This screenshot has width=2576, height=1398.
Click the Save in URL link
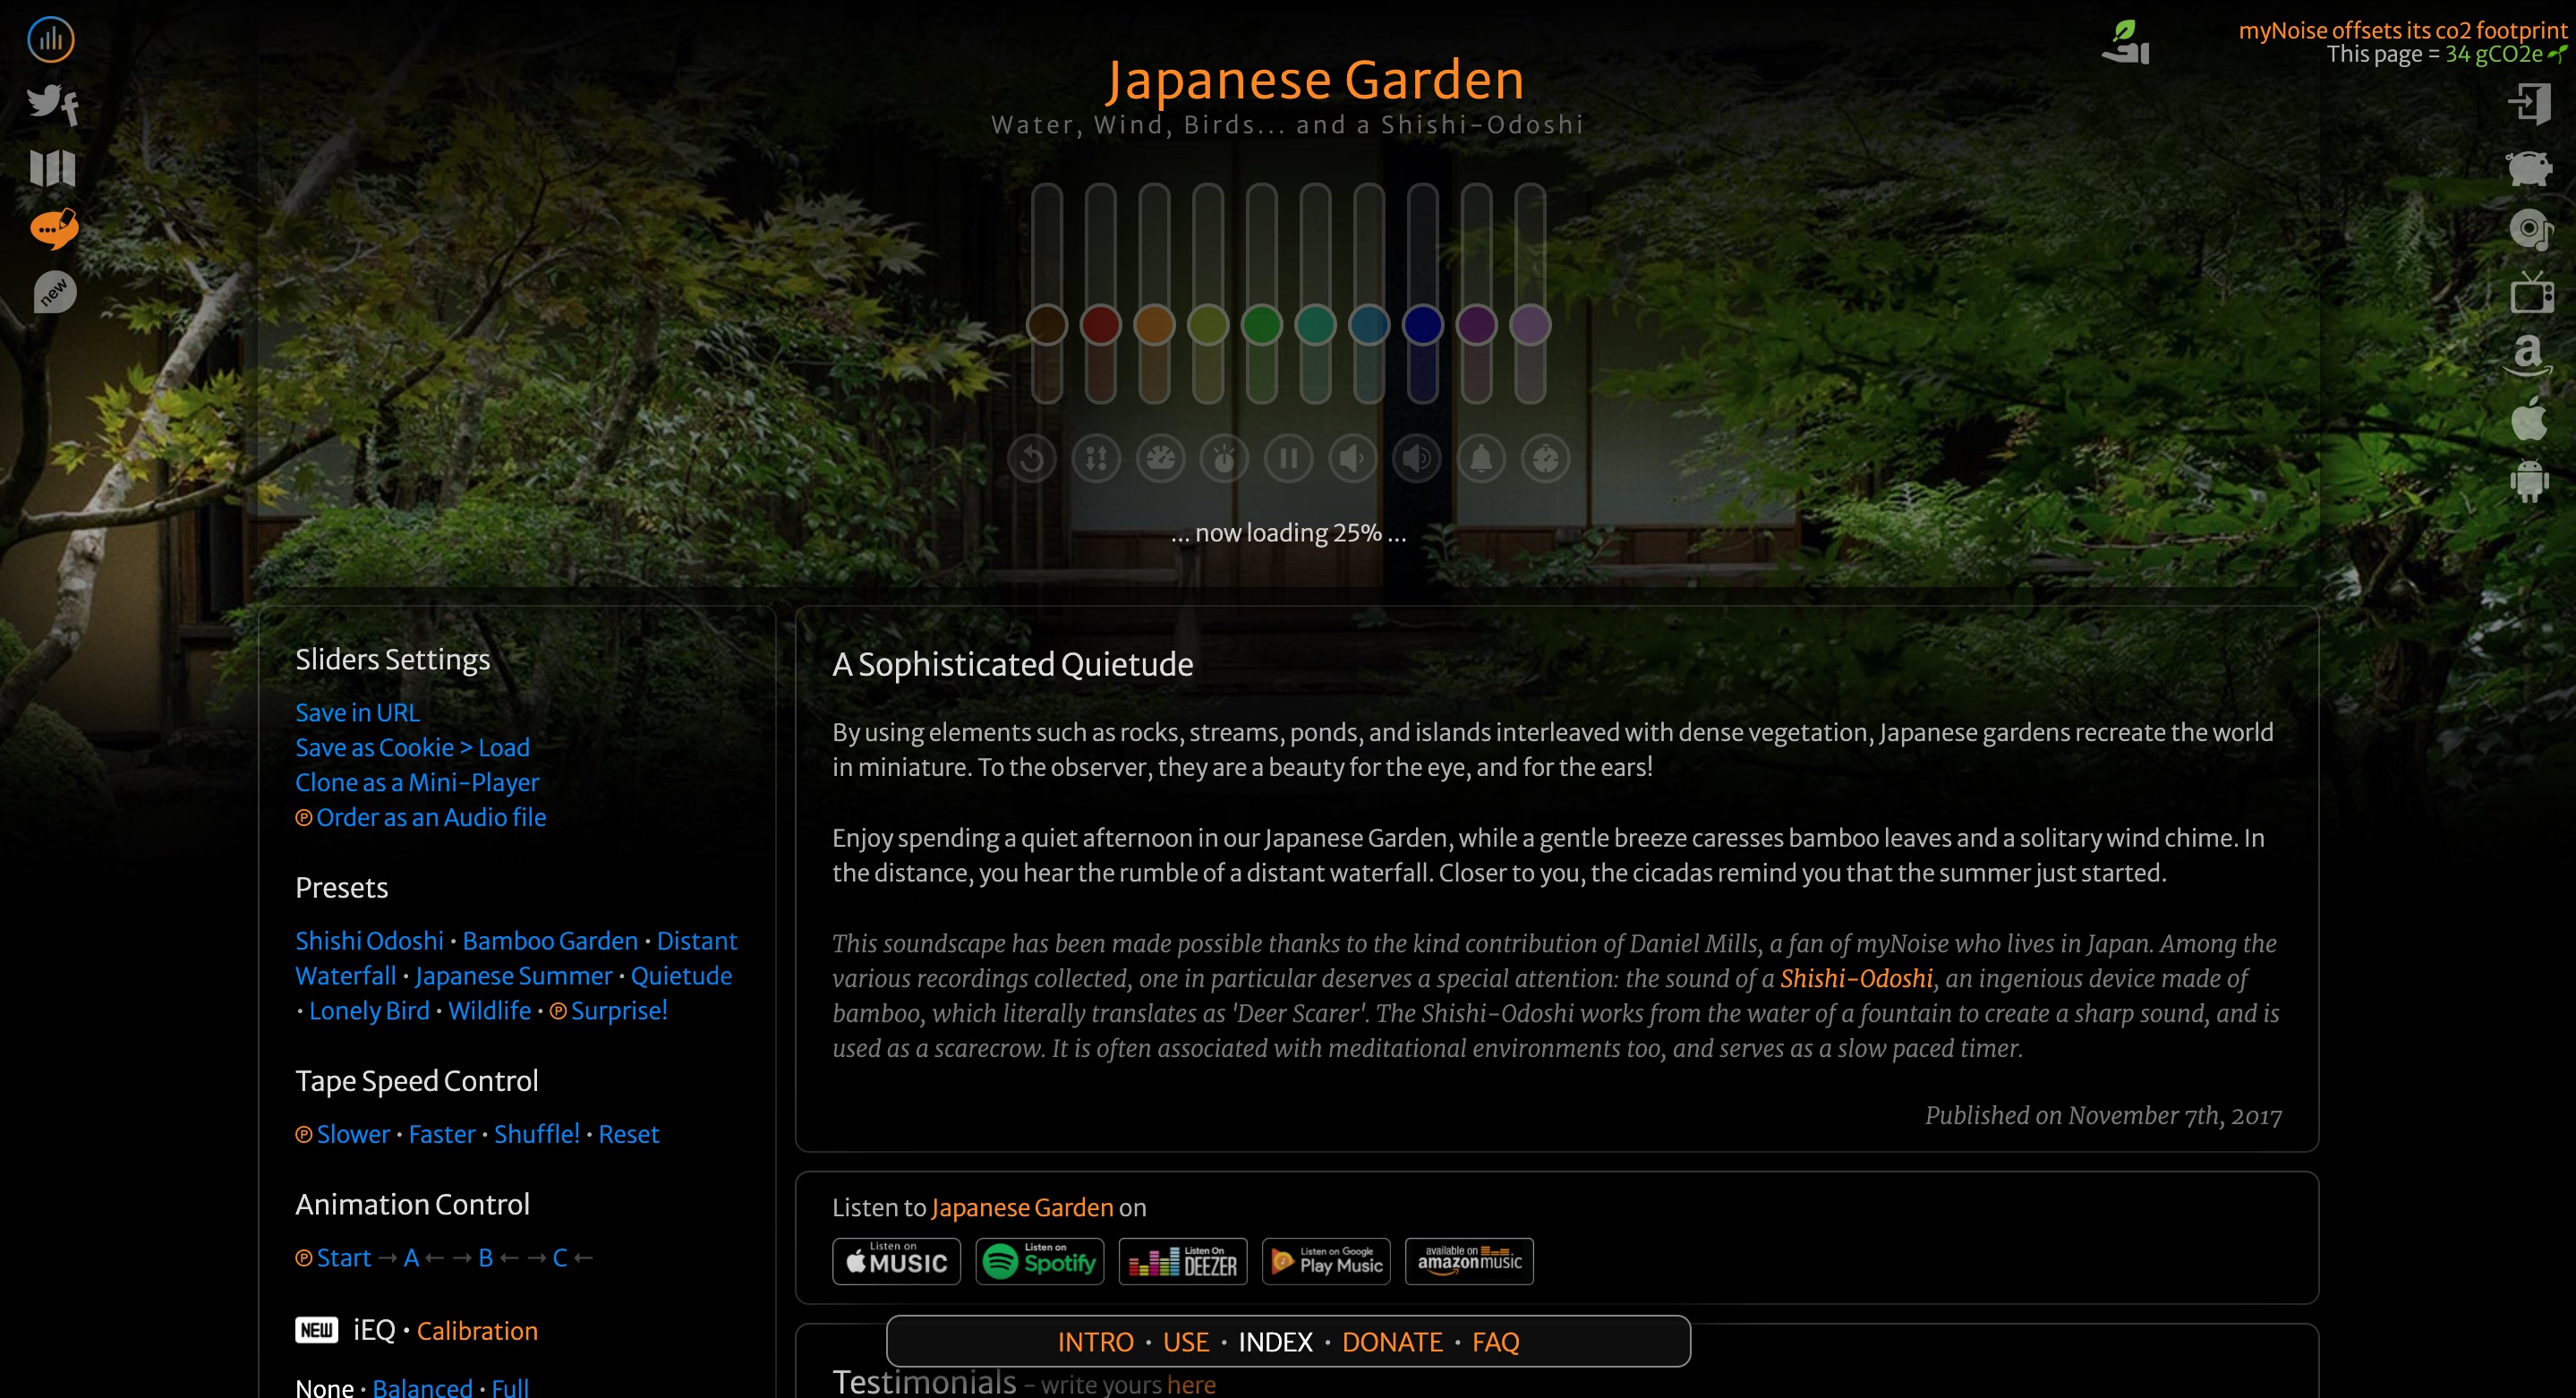click(x=357, y=713)
